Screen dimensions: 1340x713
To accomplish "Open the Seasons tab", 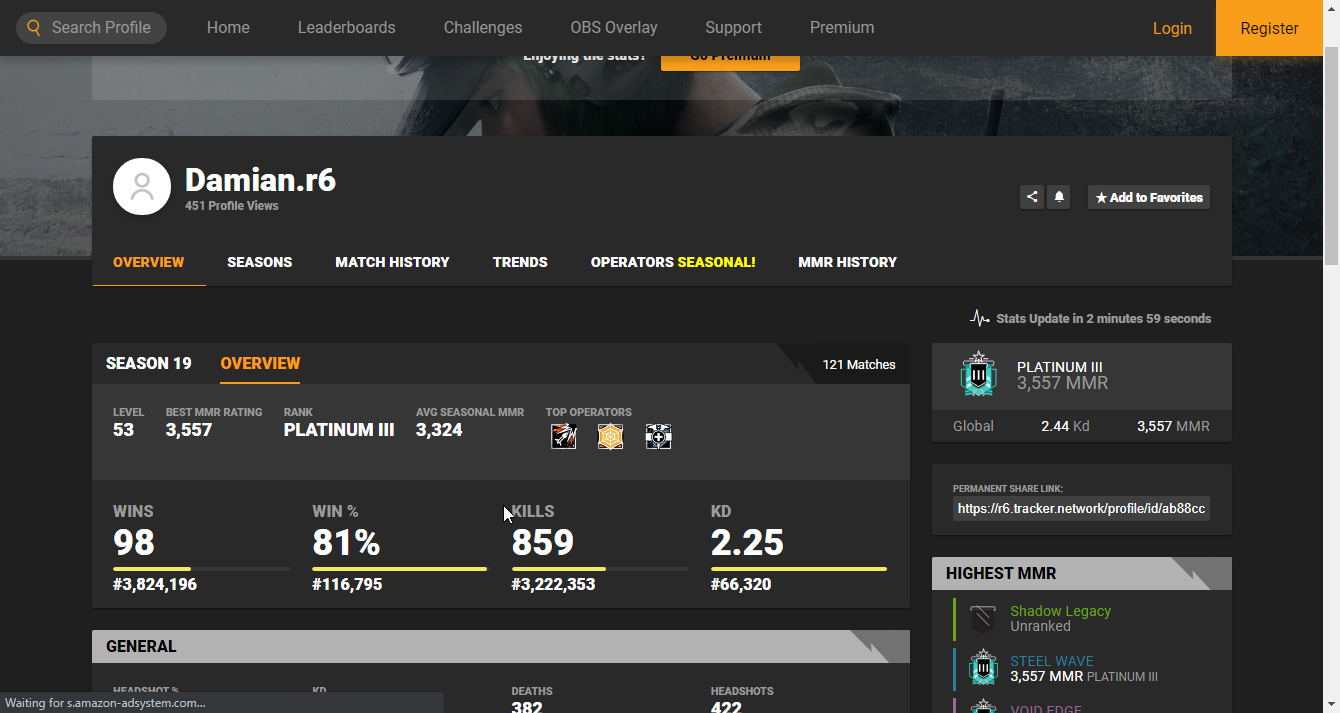I will (x=259, y=262).
